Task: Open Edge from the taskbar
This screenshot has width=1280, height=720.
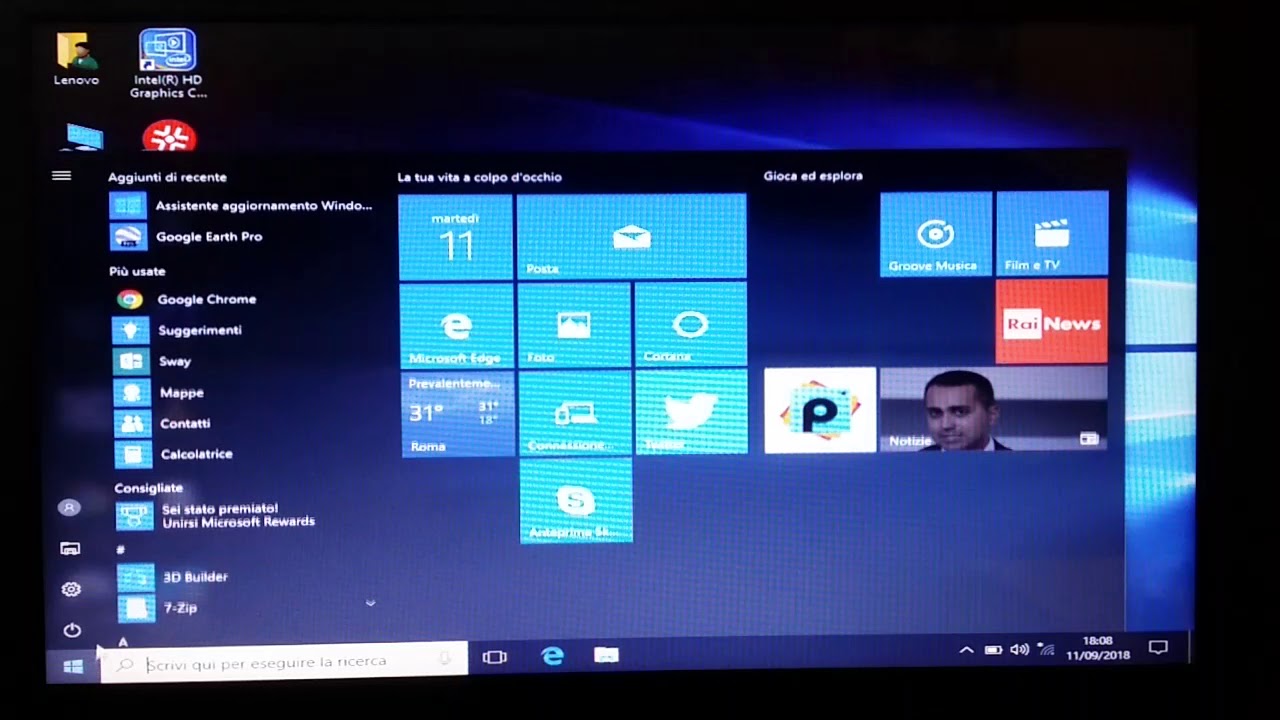Action: tap(552, 656)
